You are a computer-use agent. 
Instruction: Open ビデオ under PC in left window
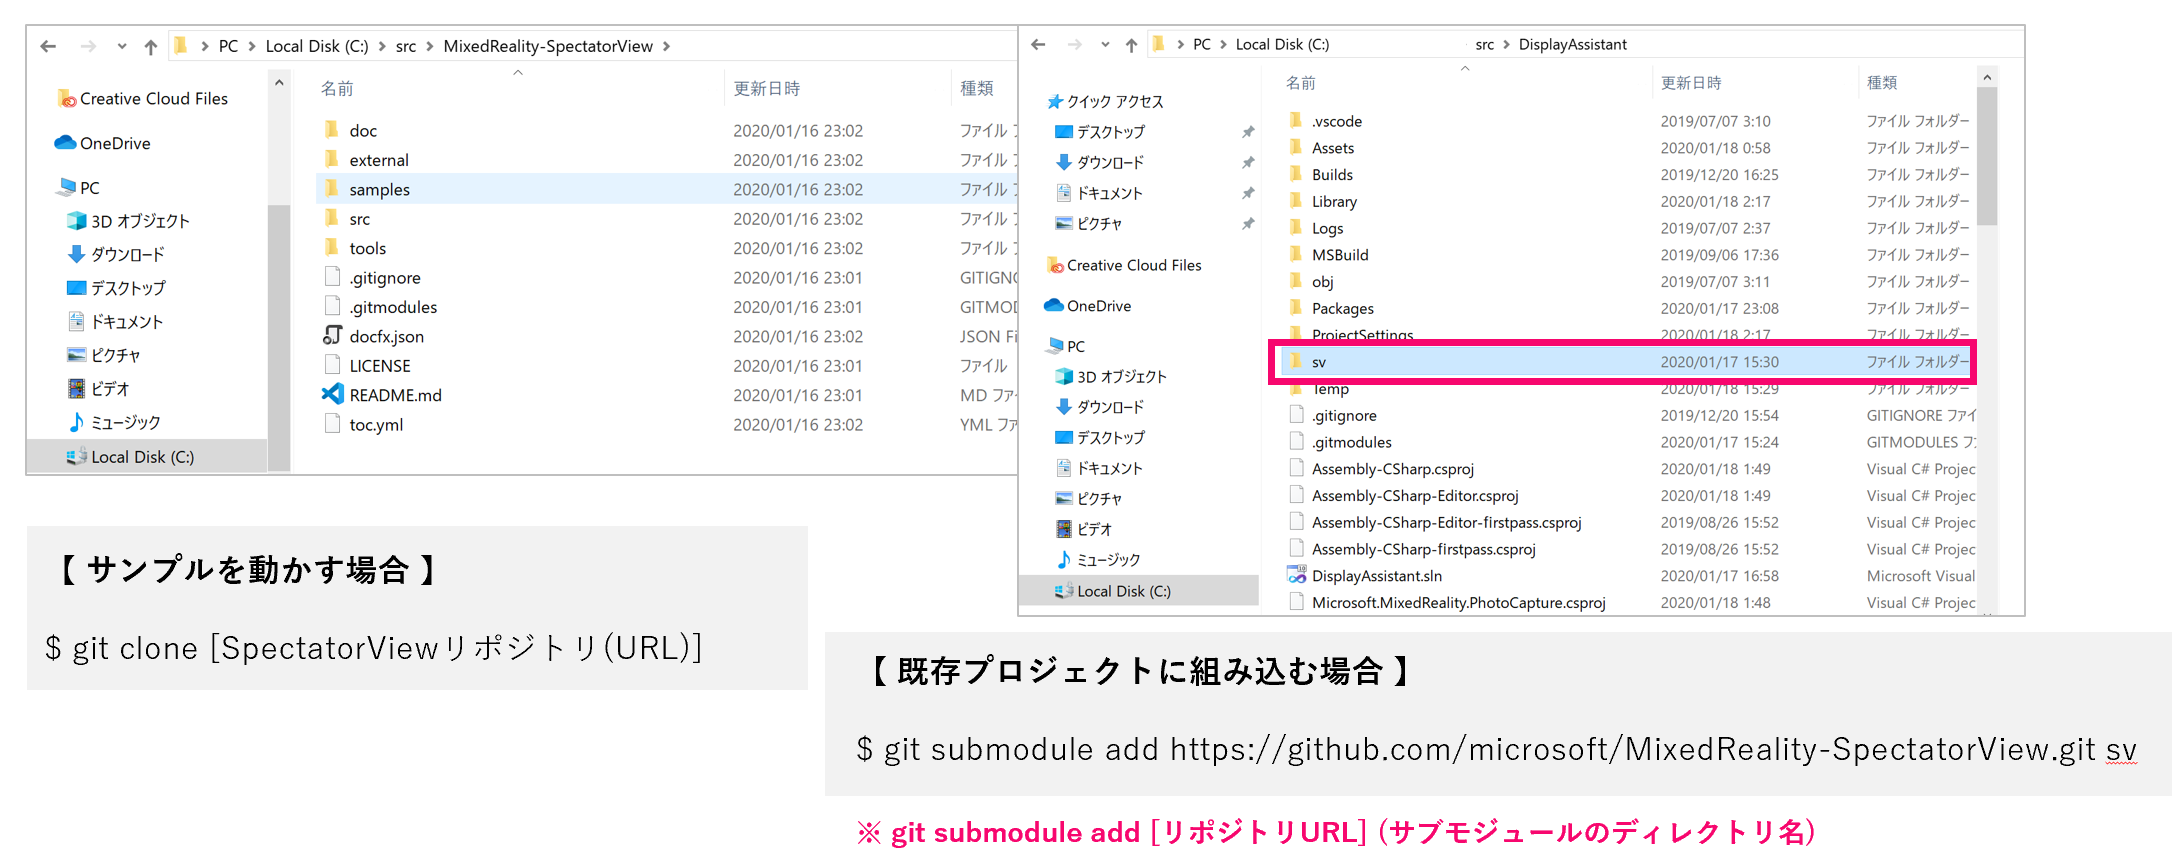point(99,388)
